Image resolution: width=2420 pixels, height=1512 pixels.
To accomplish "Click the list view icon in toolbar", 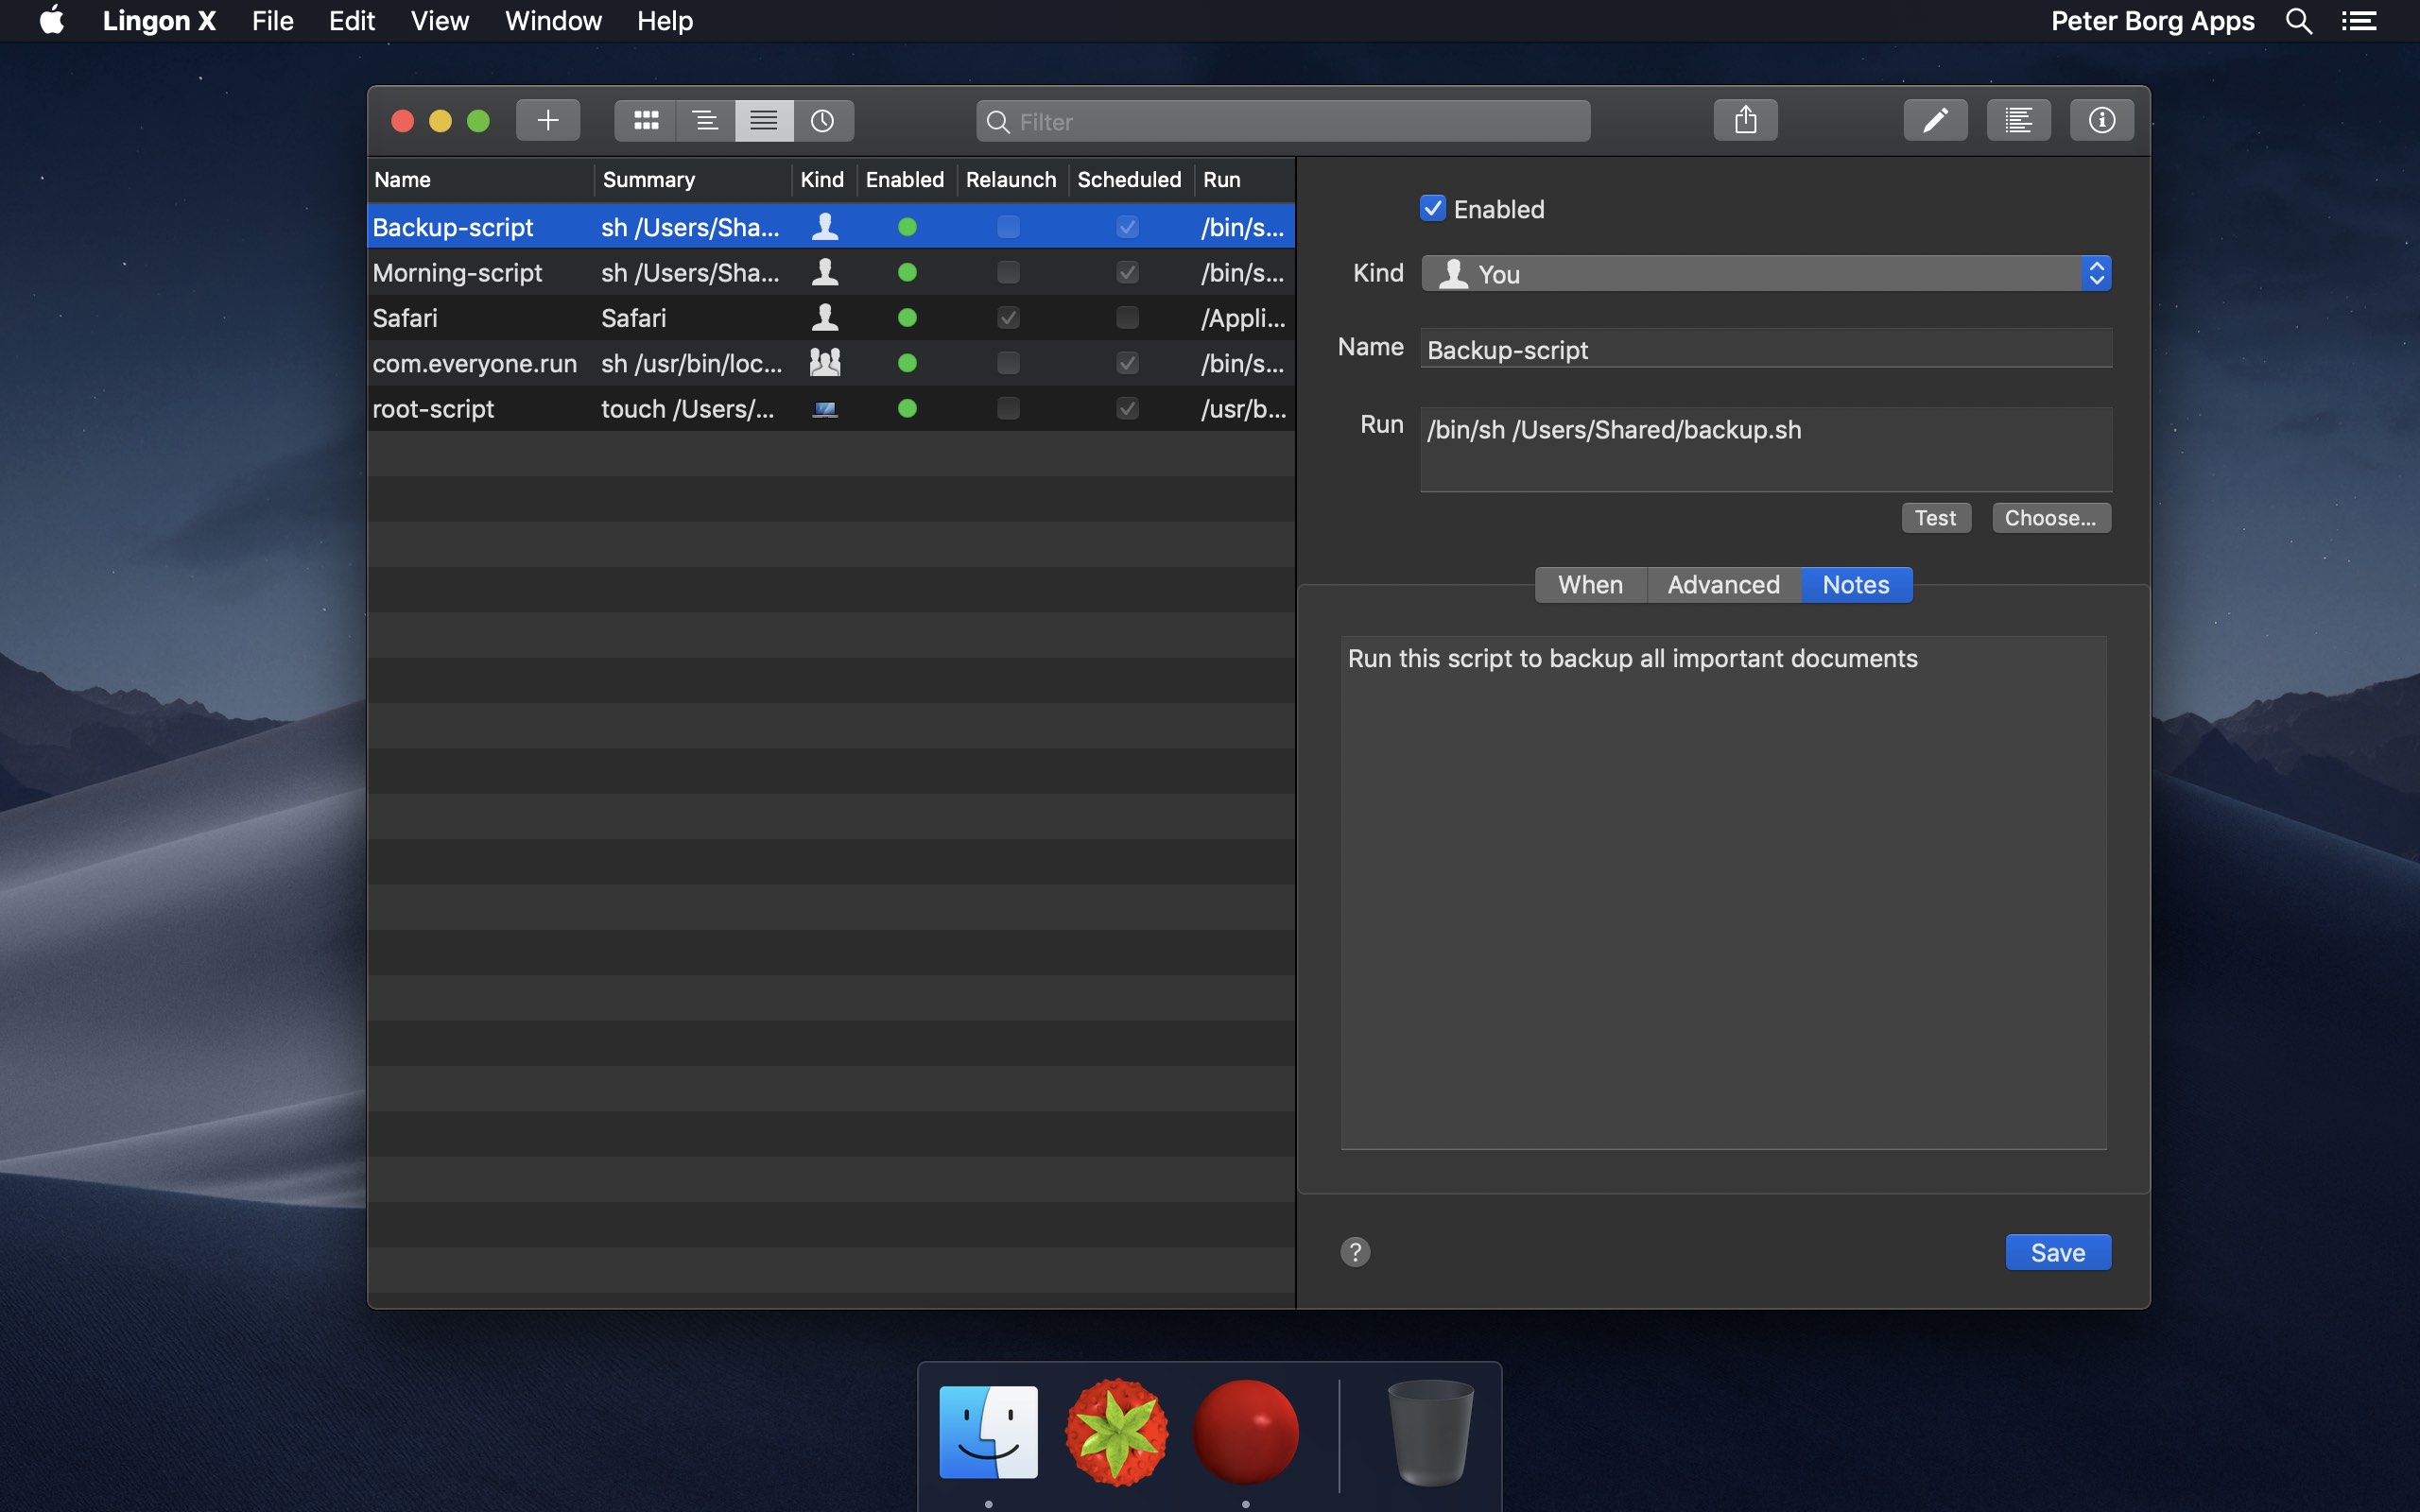I will [763, 120].
